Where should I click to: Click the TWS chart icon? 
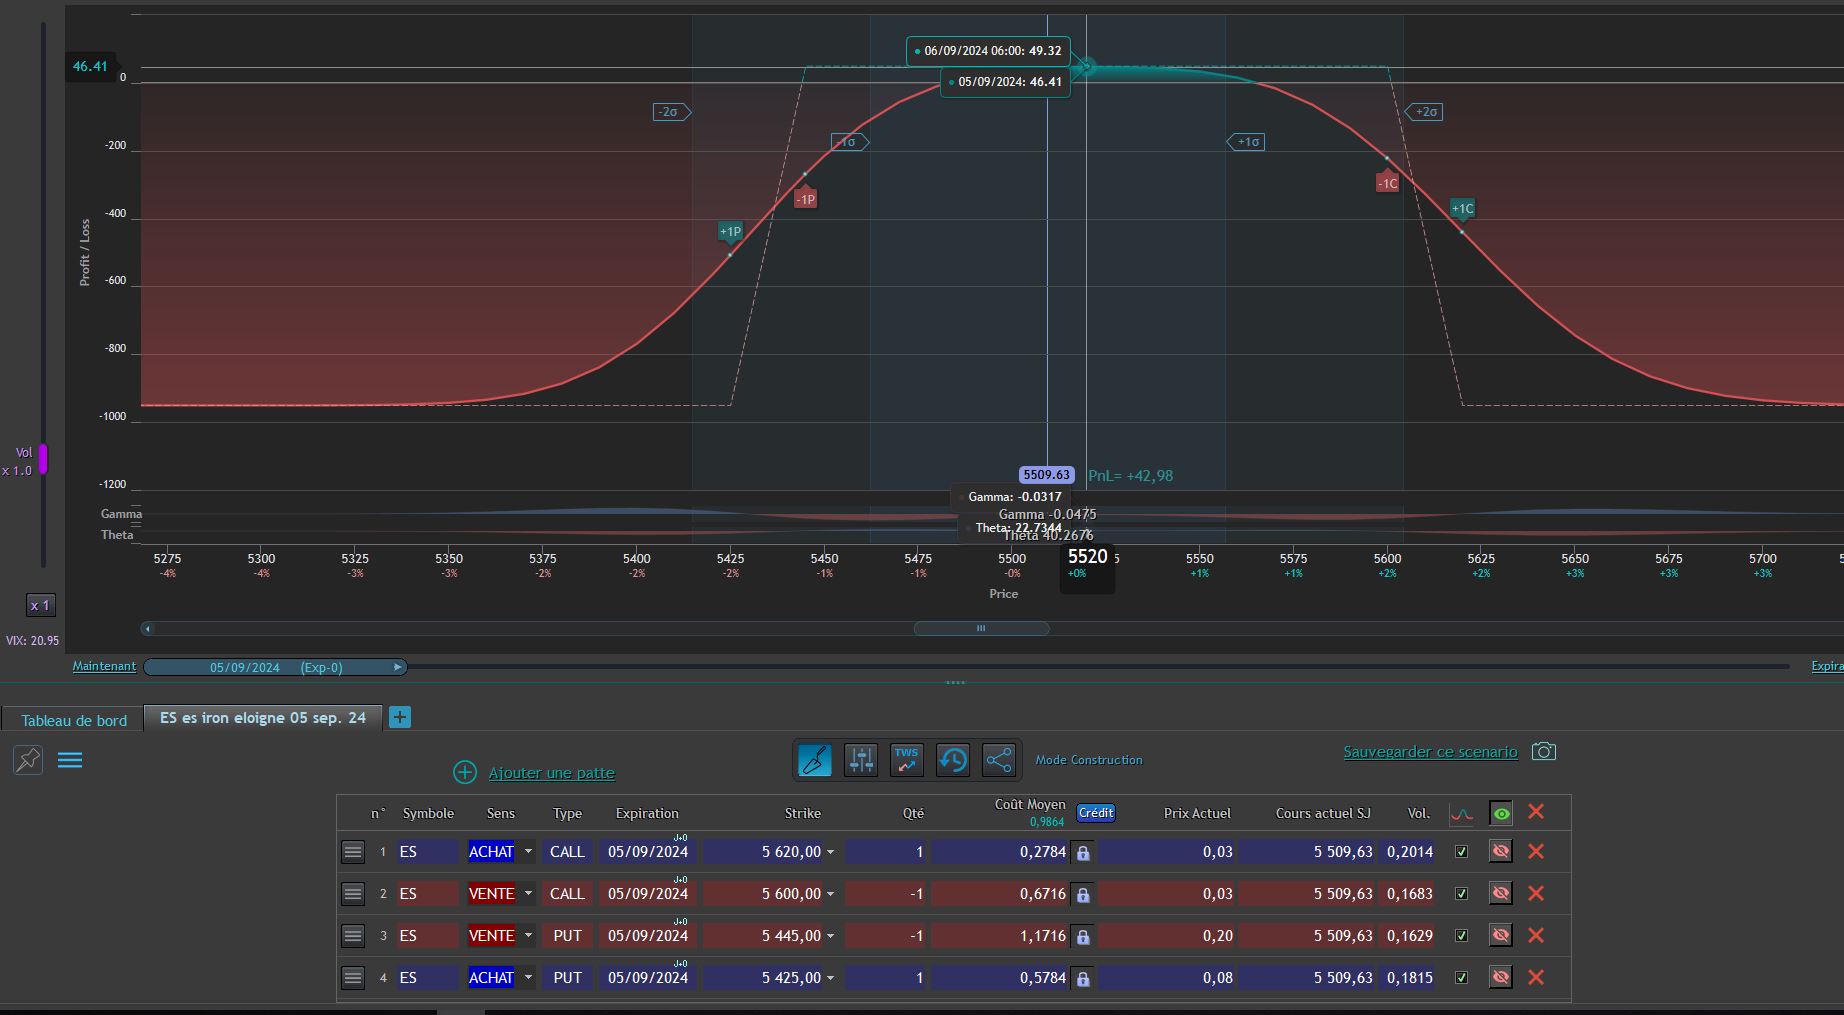pos(907,760)
